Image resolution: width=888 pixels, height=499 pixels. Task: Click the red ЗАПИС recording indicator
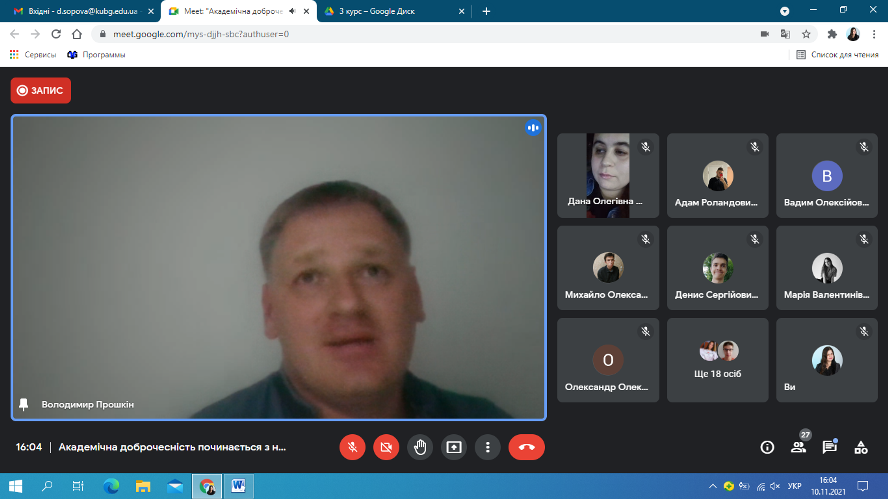pyautogui.click(x=41, y=91)
